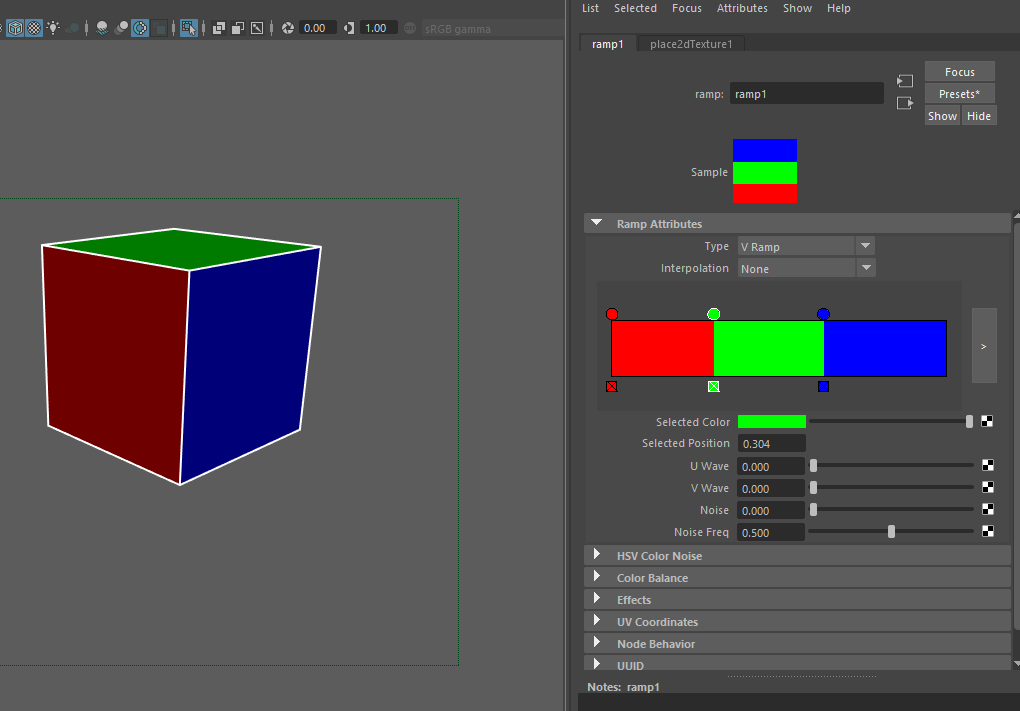Toggle X-ray display mode icon

pyautogui.click(x=220, y=28)
